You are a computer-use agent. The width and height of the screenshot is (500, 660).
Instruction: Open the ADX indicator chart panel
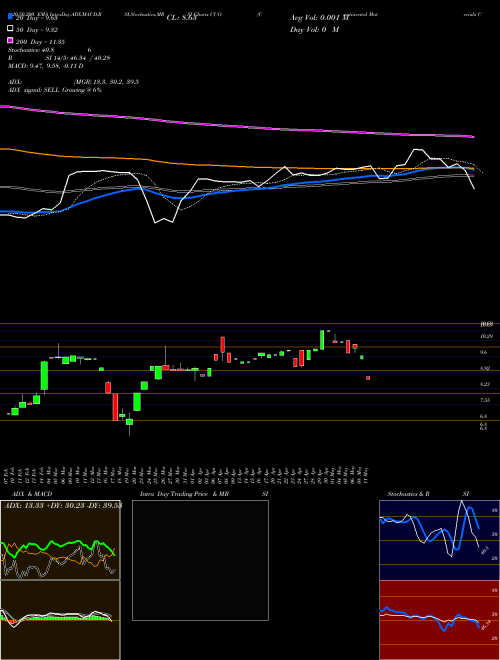tap(60, 540)
